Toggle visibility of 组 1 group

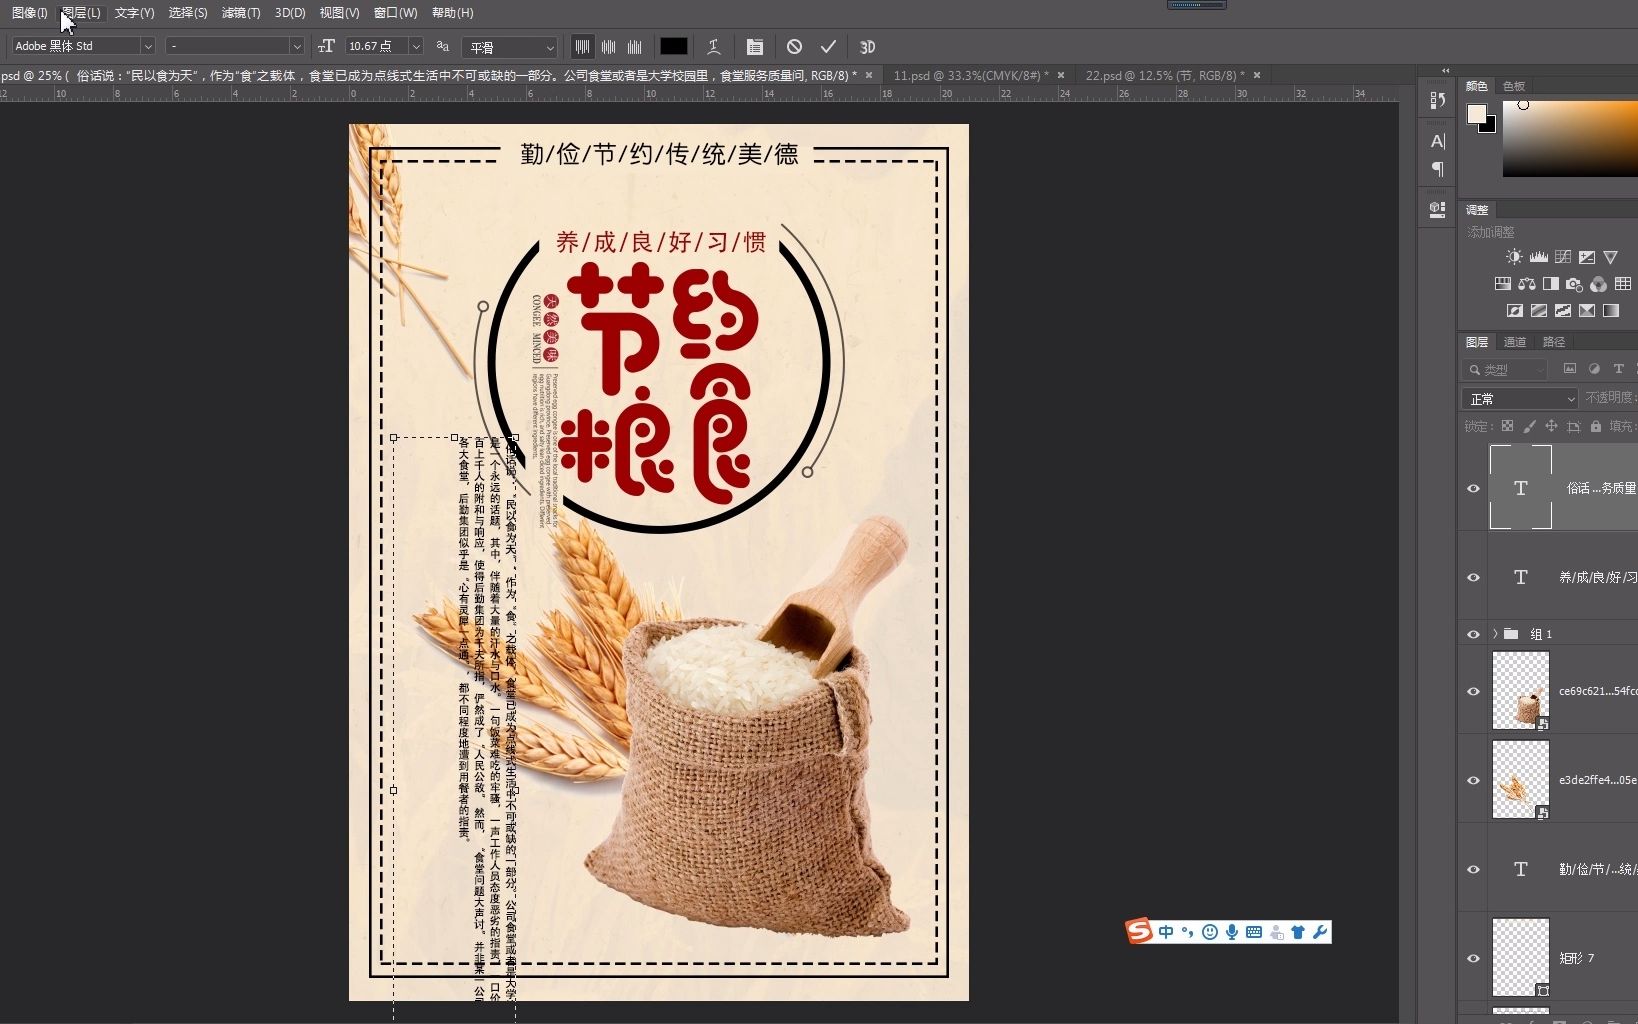[x=1473, y=635]
